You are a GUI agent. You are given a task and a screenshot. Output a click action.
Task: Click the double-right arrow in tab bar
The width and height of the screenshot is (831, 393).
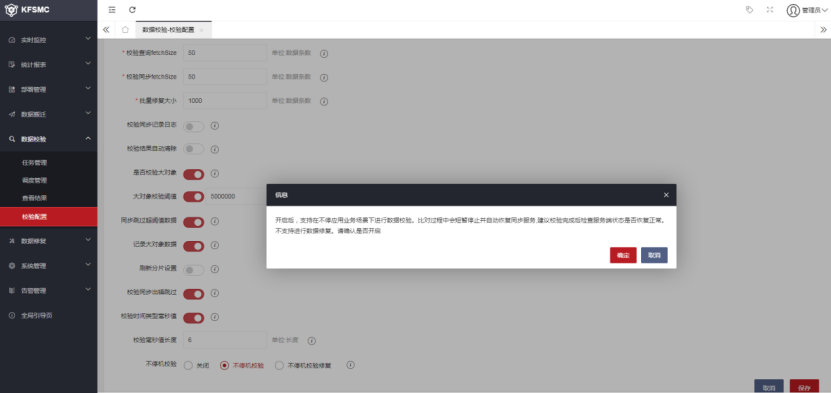pos(823,30)
